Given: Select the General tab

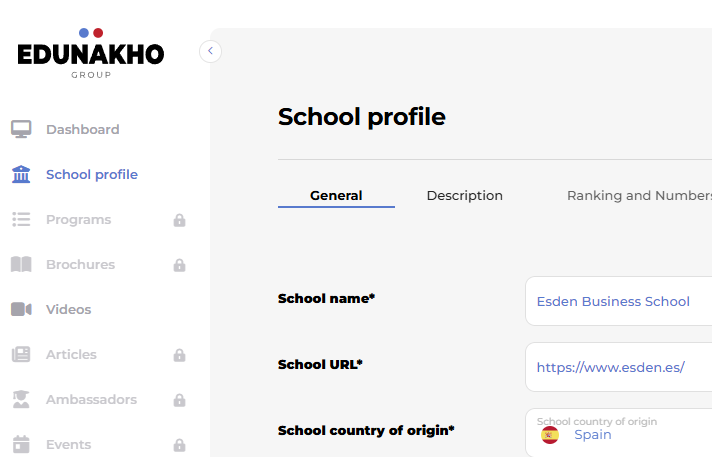Looking at the screenshot, I should pos(336,196).
